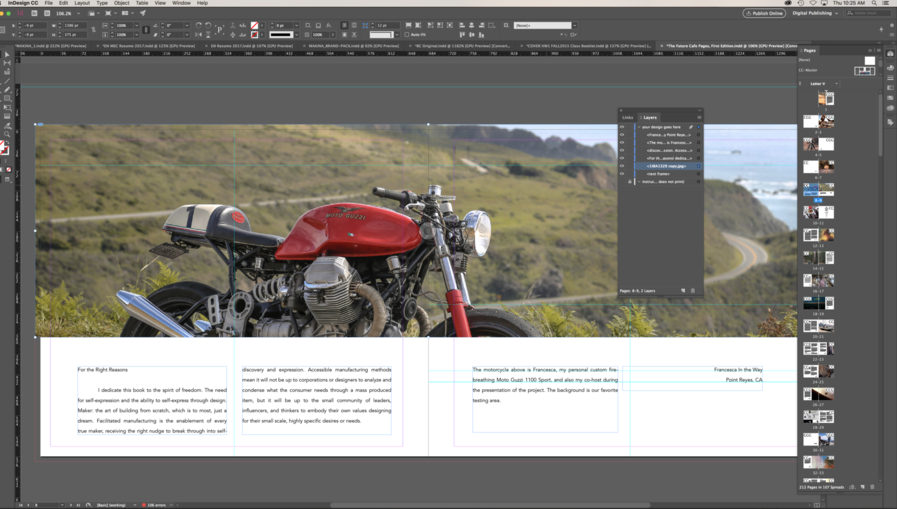Screen dimensions: 897x509
Task: Click the fill and stroke color swatch
Action: click(5, 148)
